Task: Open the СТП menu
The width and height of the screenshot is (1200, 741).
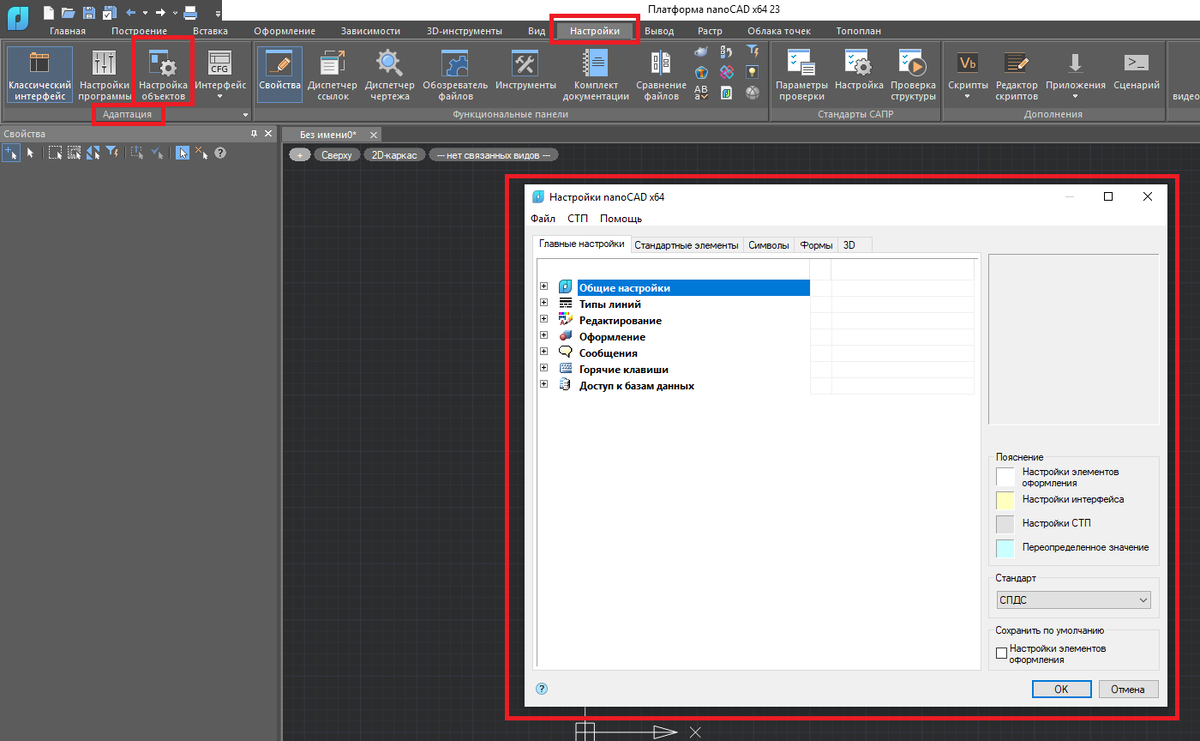Action: tap(578, 218)
